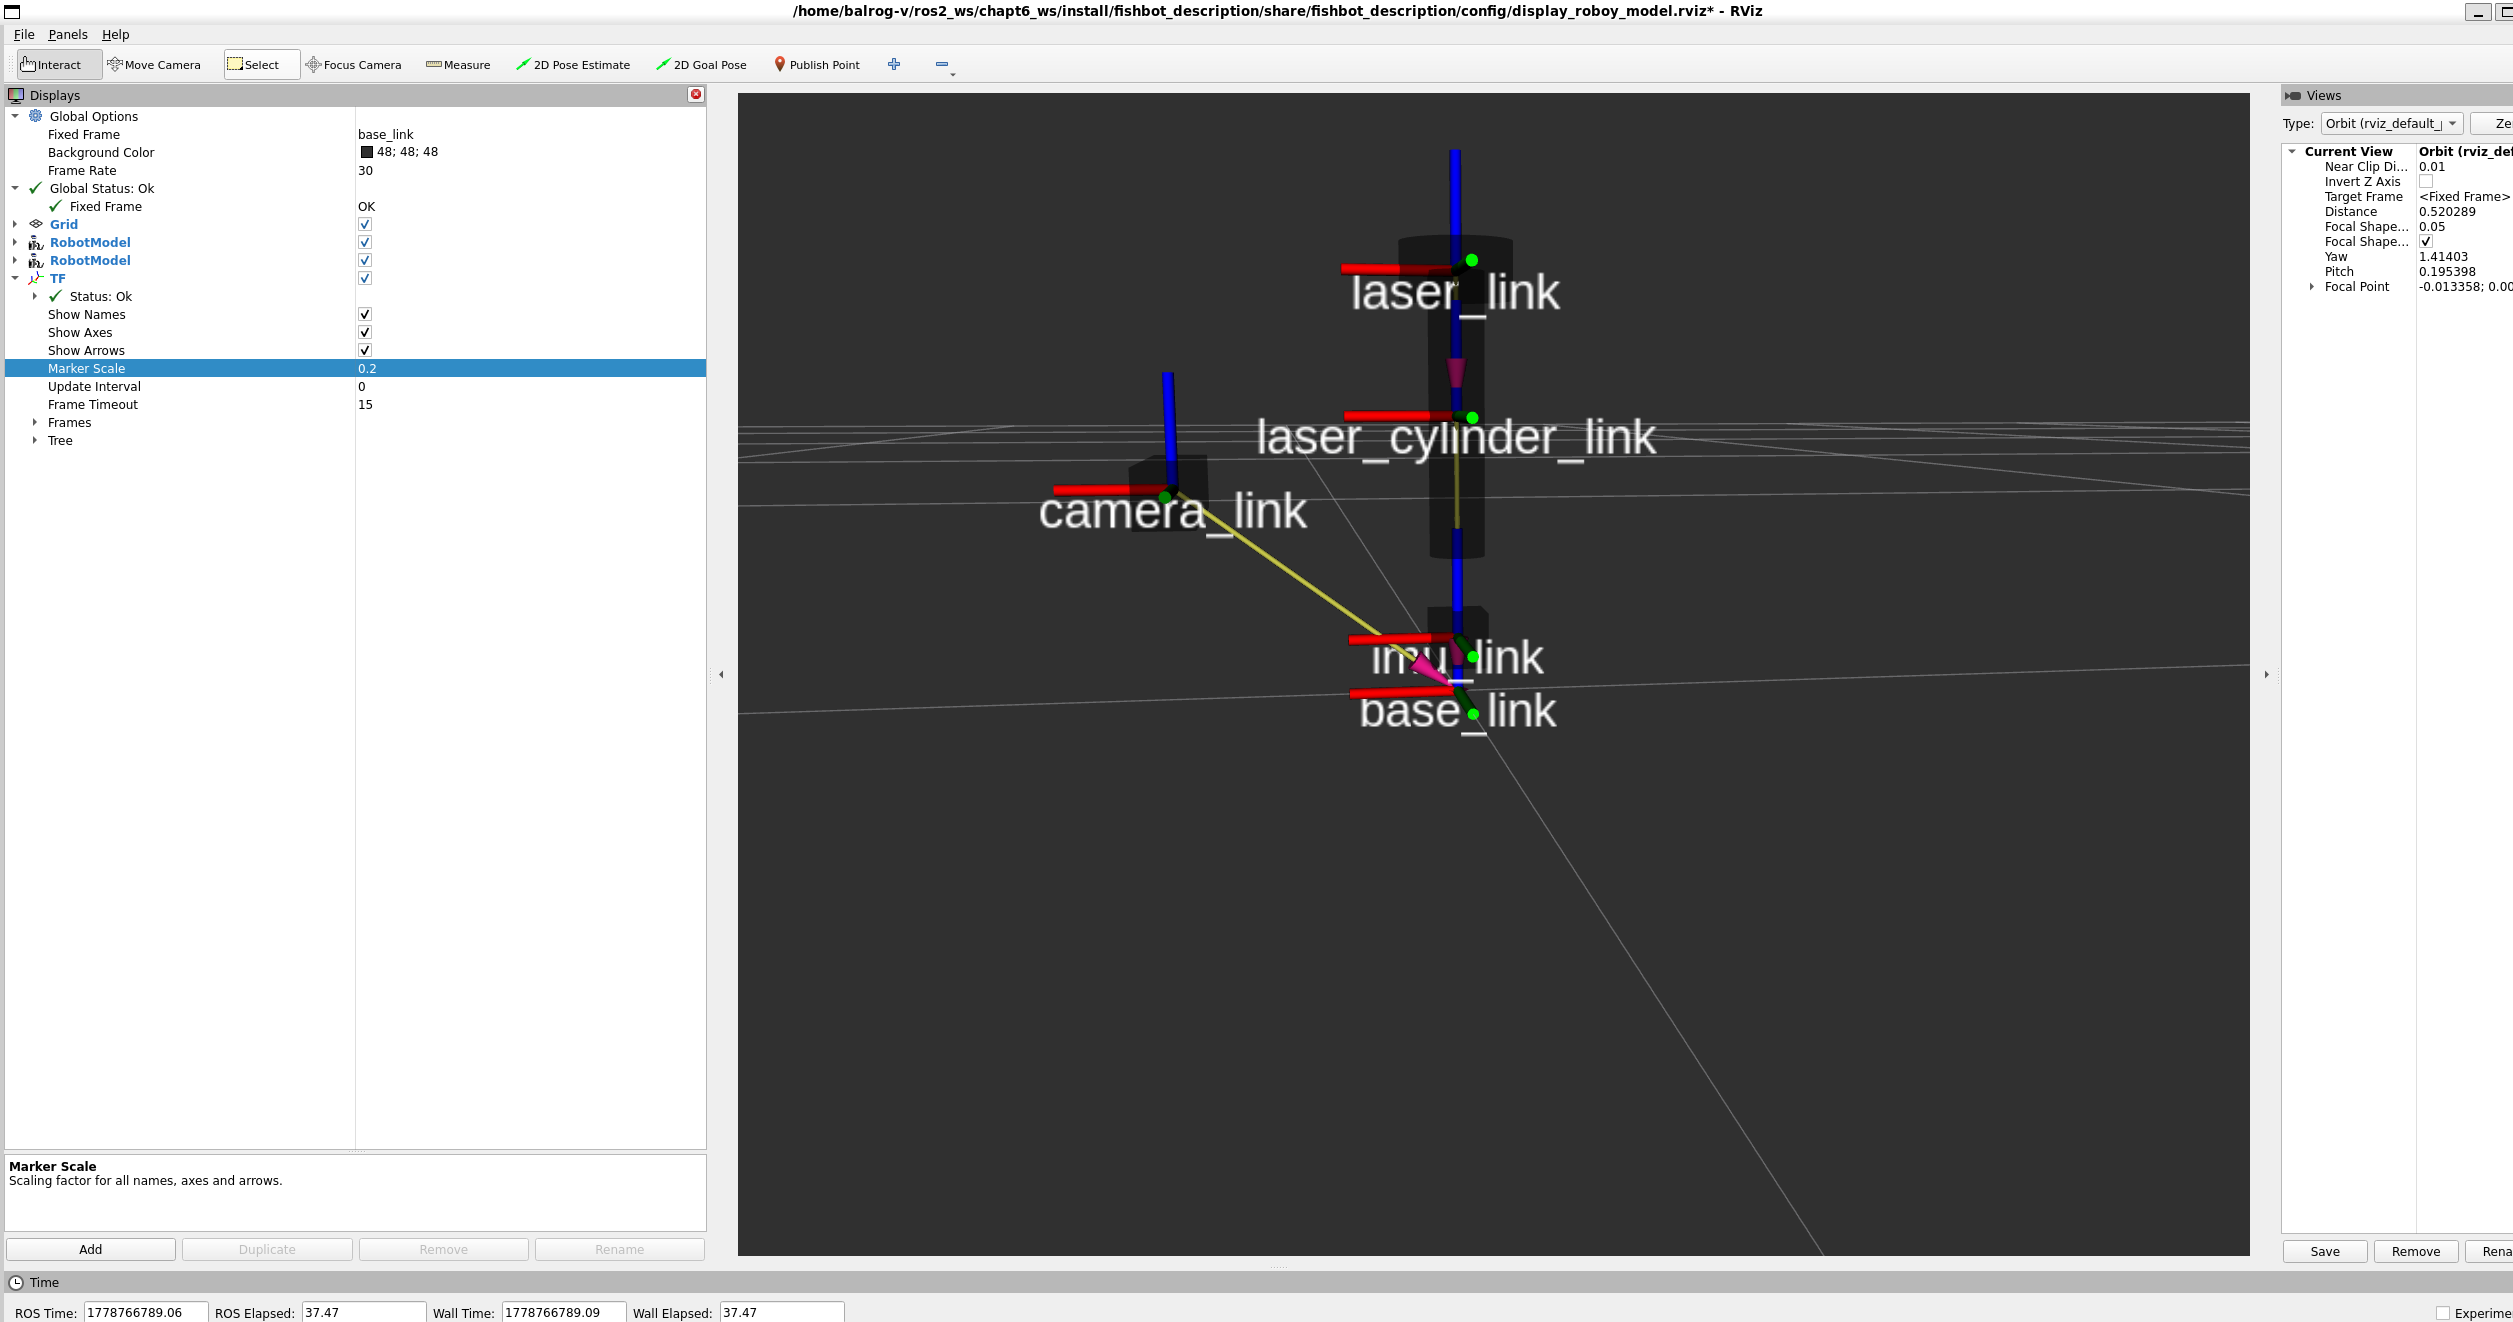Click the Displays panel monitor icon
2513x1322 pixels.
[x=16, y=95]
